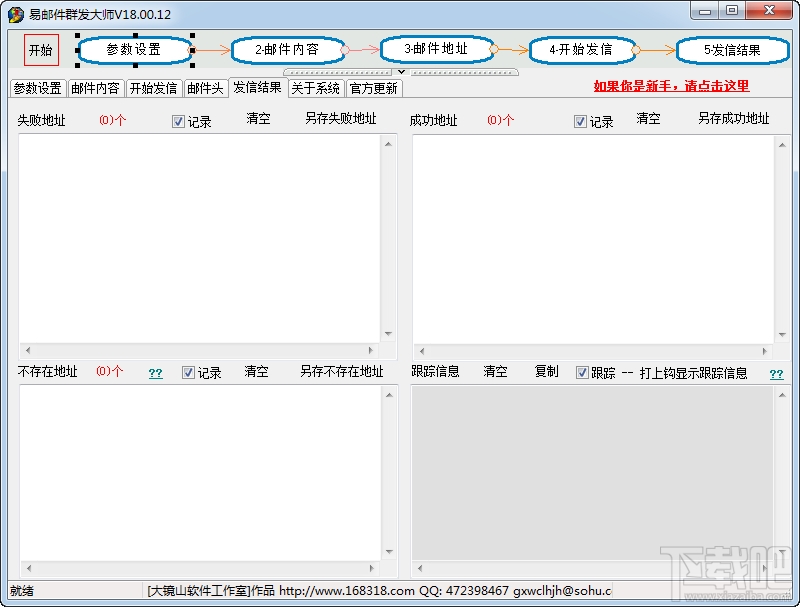Open the ?? help link beside 不存在地址
The image size is (800, 607).
[x=156, y=373]
